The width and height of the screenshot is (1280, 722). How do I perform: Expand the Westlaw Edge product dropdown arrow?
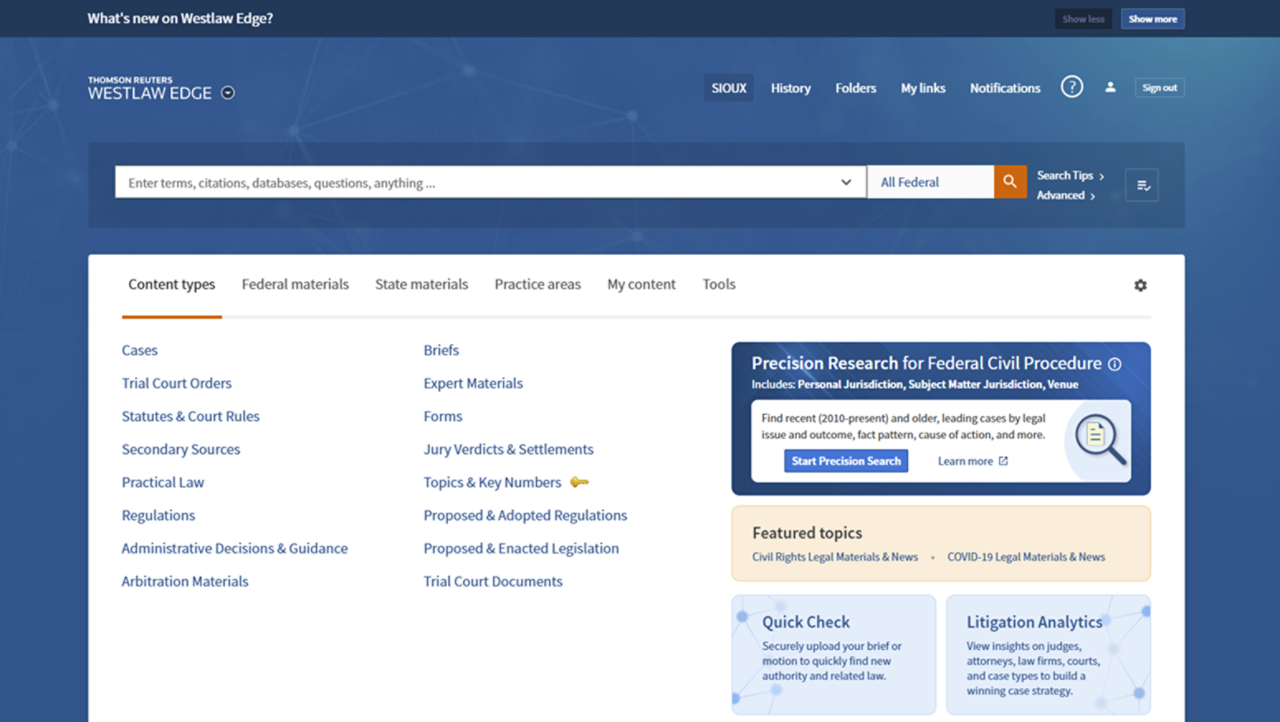pyautogui.click(x=228, y=93)
